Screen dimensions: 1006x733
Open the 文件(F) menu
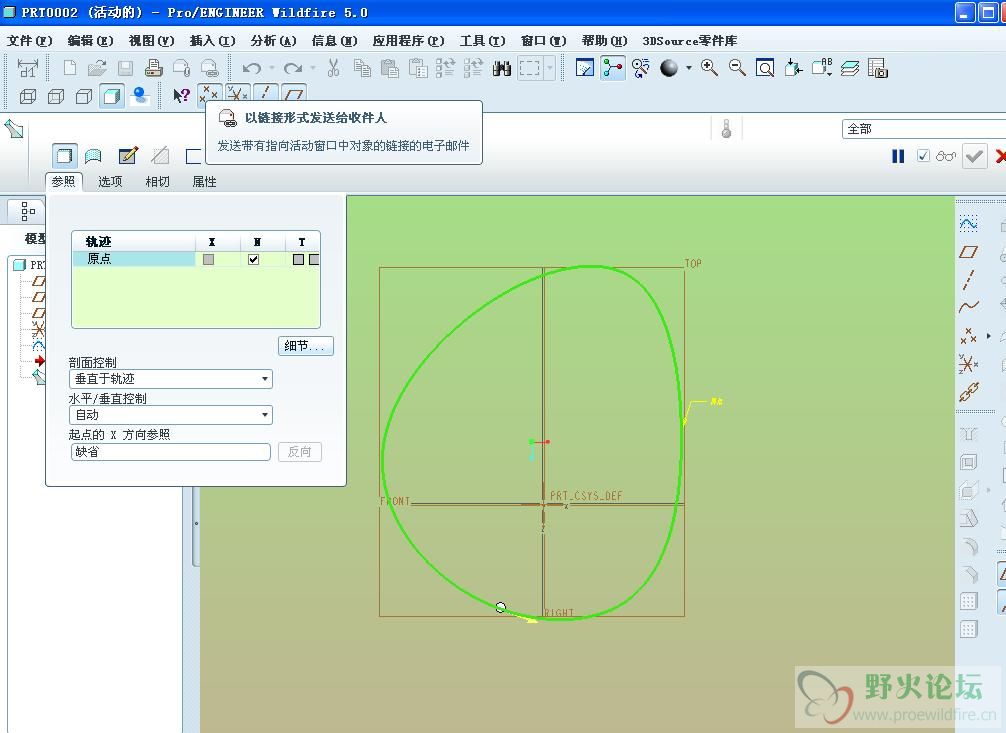30,40
